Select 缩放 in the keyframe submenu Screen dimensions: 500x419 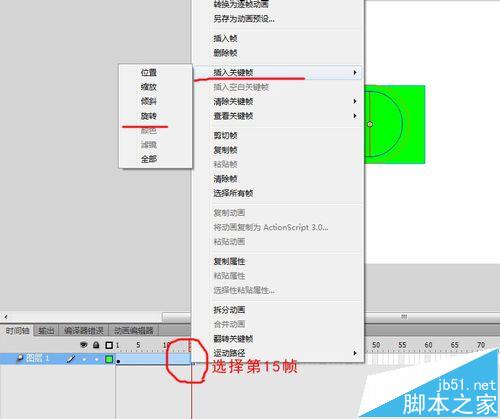(x=149, y=87)
